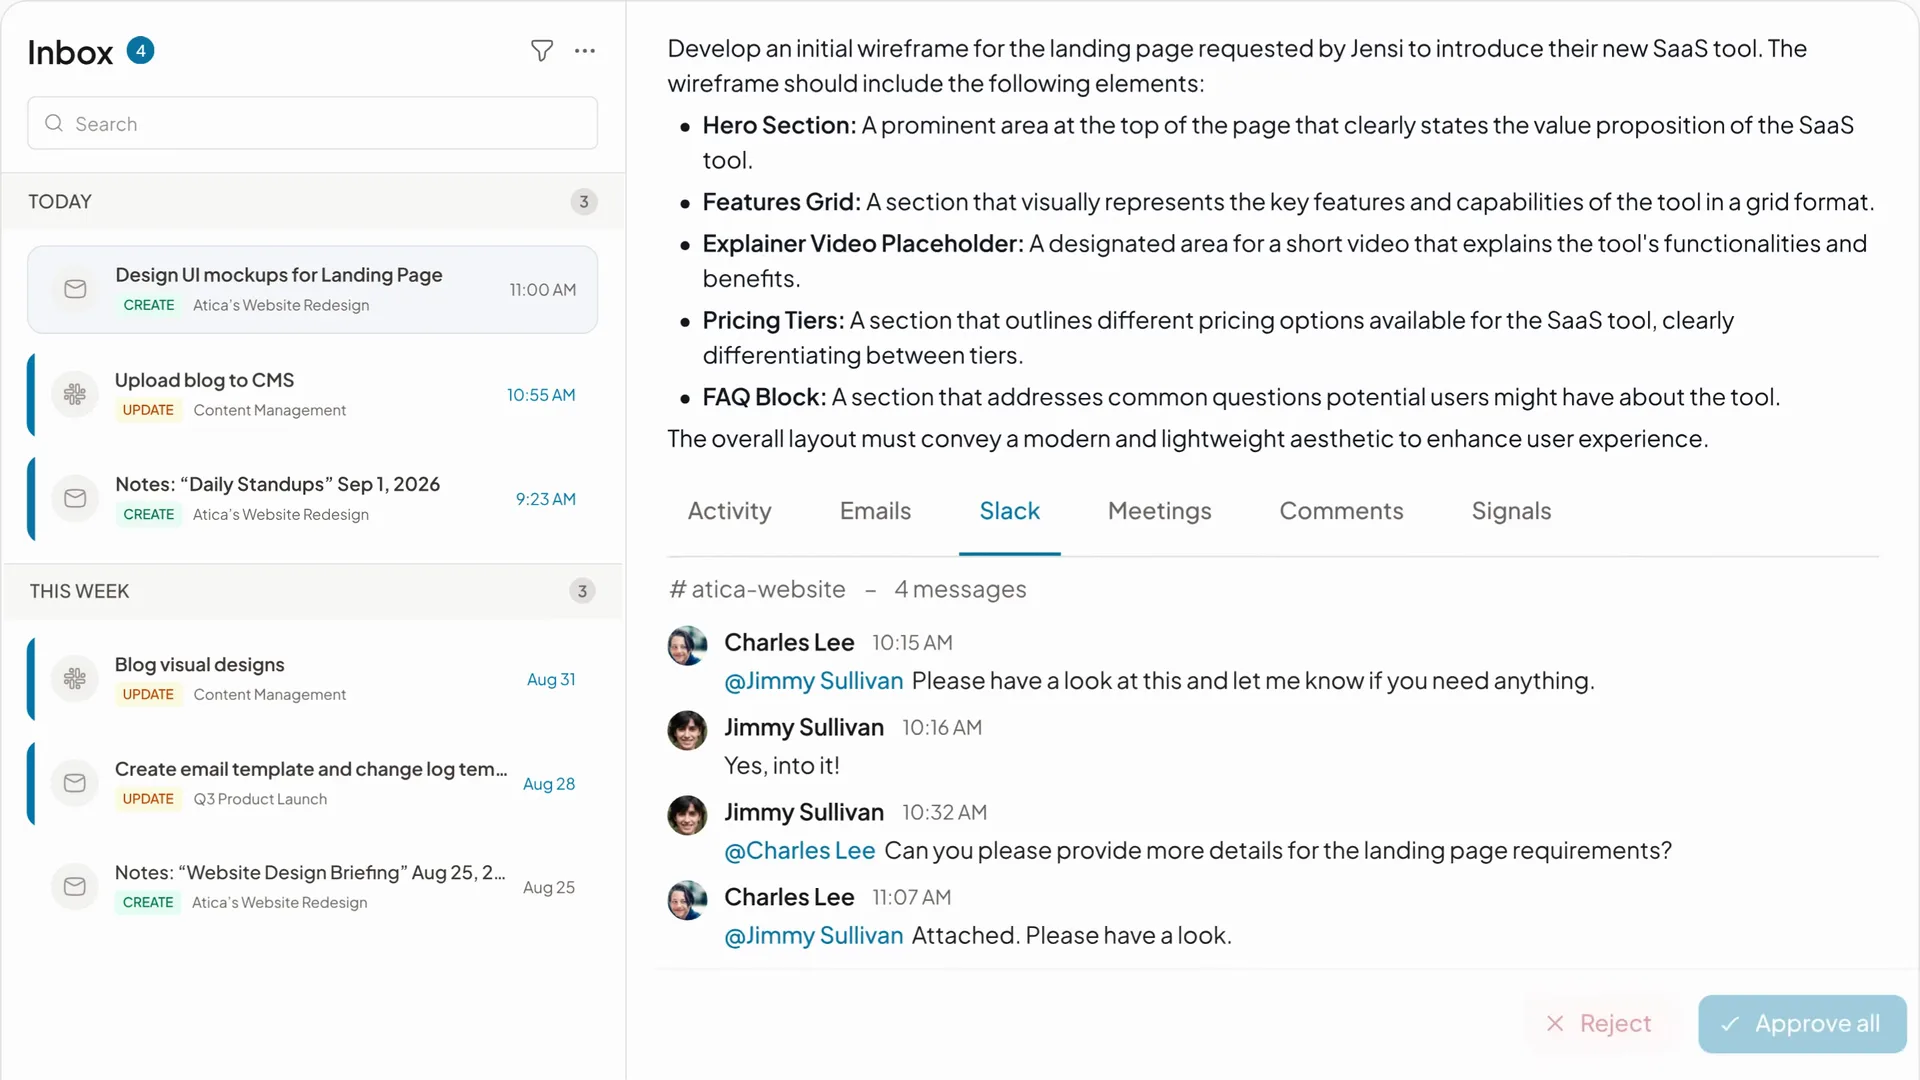1920x1080 pixels.
Task: Click mail icon beside Website Design Briefing notes
Action: pyautogui.click(x=75, y=886)
